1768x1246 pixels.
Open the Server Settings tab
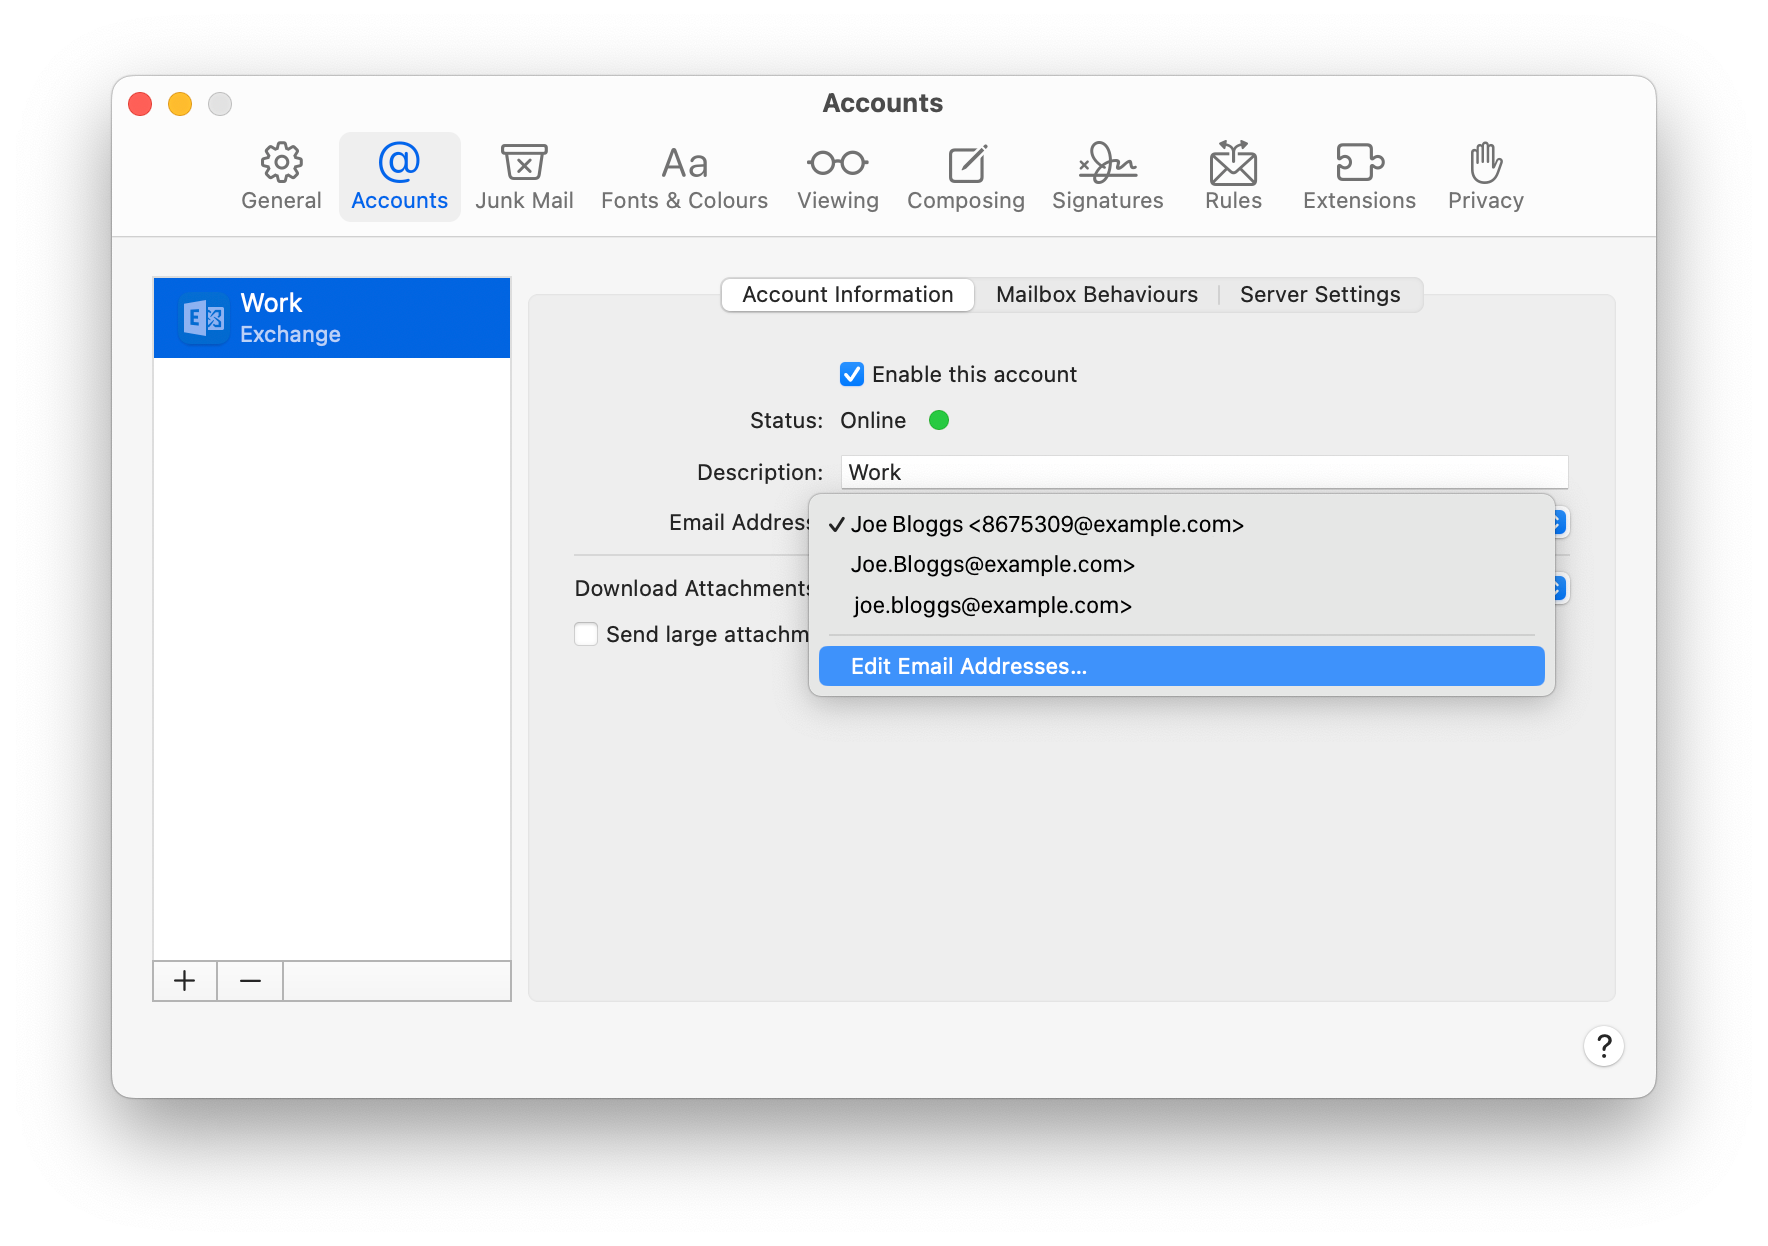[x=1319, y=294]
